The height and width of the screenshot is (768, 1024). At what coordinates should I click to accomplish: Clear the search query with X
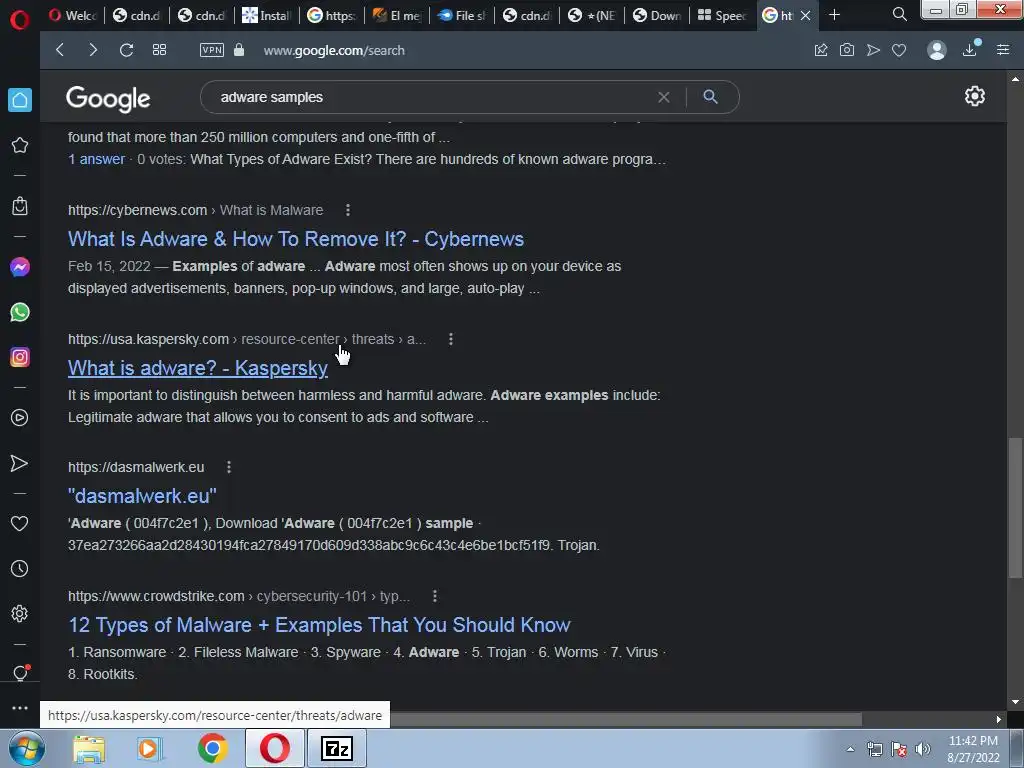pyautogui.click(x=664, y=97)
